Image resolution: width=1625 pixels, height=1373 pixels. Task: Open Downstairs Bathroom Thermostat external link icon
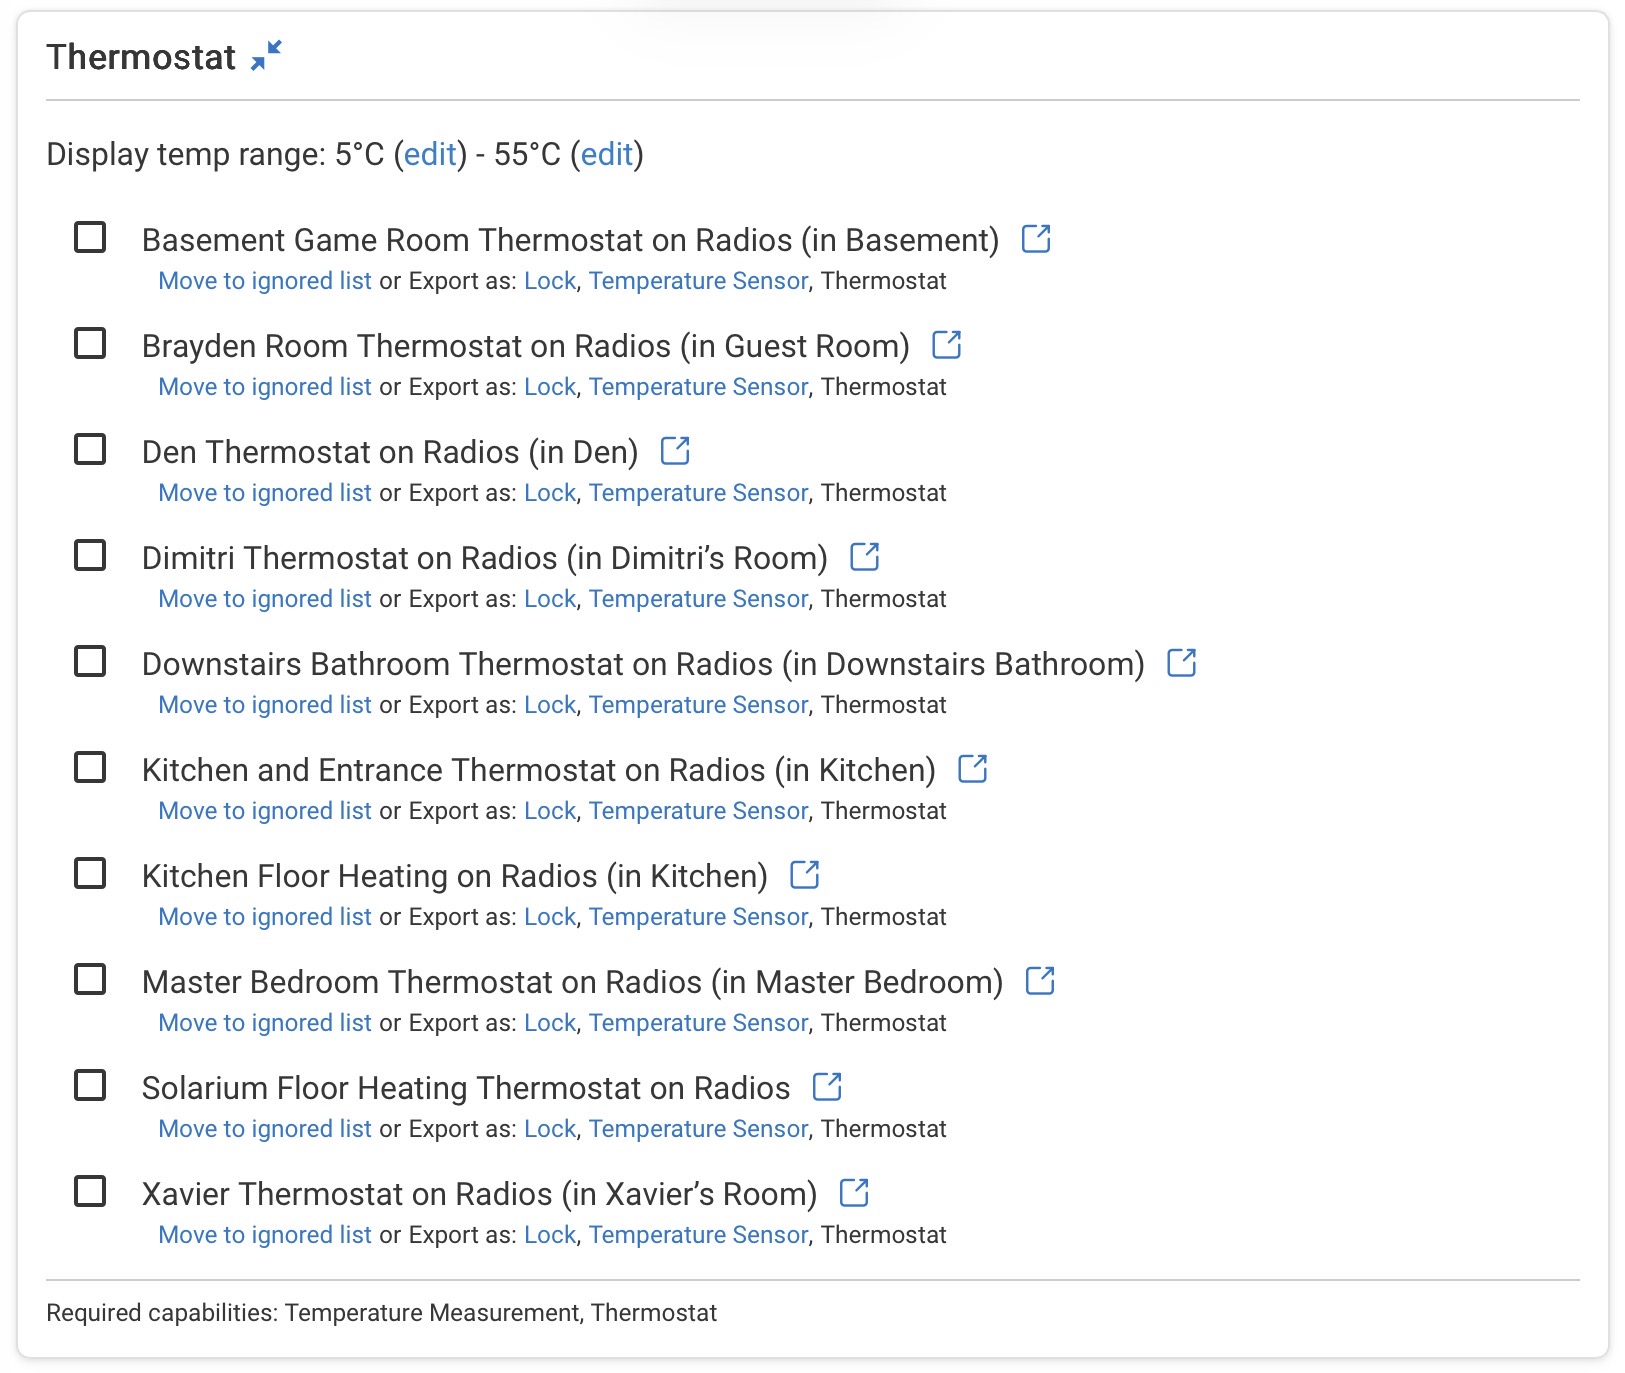click(x=1181, y=663)
